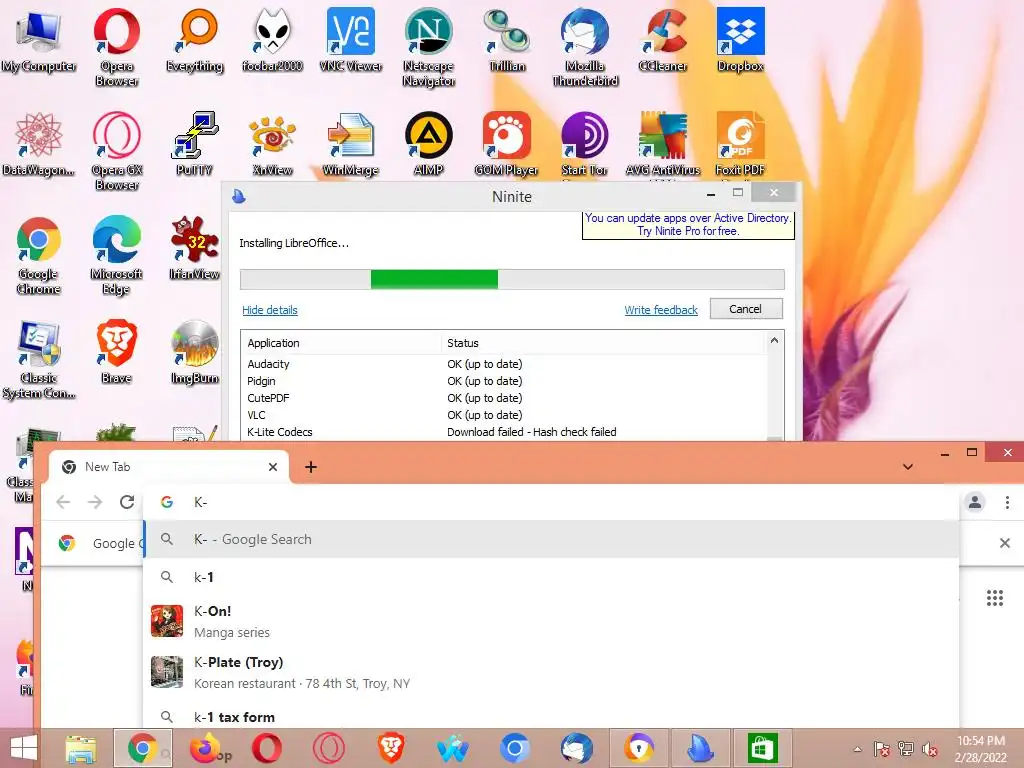Cancel the Ninite installation
Screen dimensions: 1024x768
746,309
